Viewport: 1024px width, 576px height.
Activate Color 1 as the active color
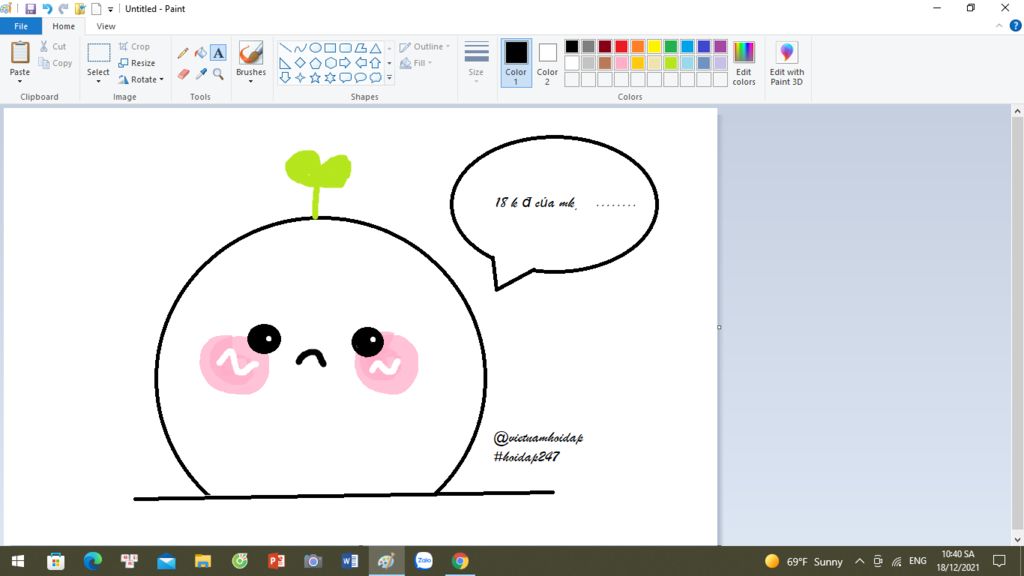pyautogui.click(x=516, y=63)
